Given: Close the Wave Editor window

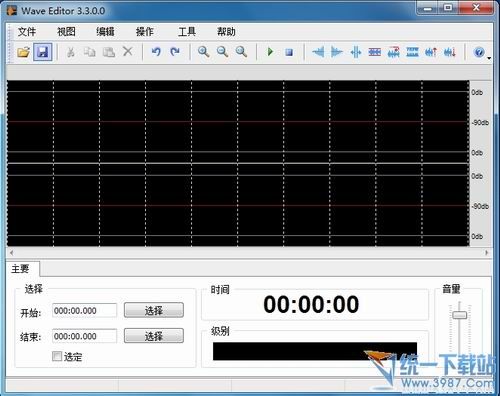Looking at the screenshot, I should [476, 8].
